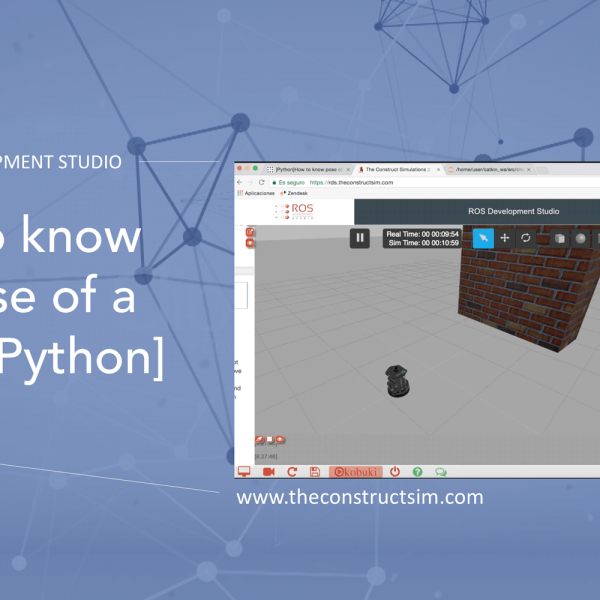The height and width of the screenshot is (600, 600).
Task: Activate the translate move tool
Action: [x=505, y=238]
